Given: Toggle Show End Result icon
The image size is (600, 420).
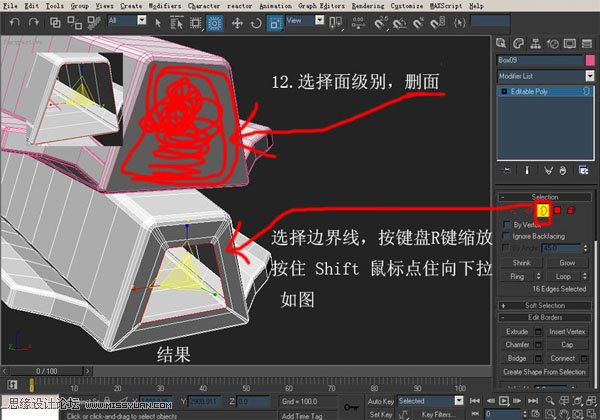Looking at the screenshot, I should click(527, 171).
